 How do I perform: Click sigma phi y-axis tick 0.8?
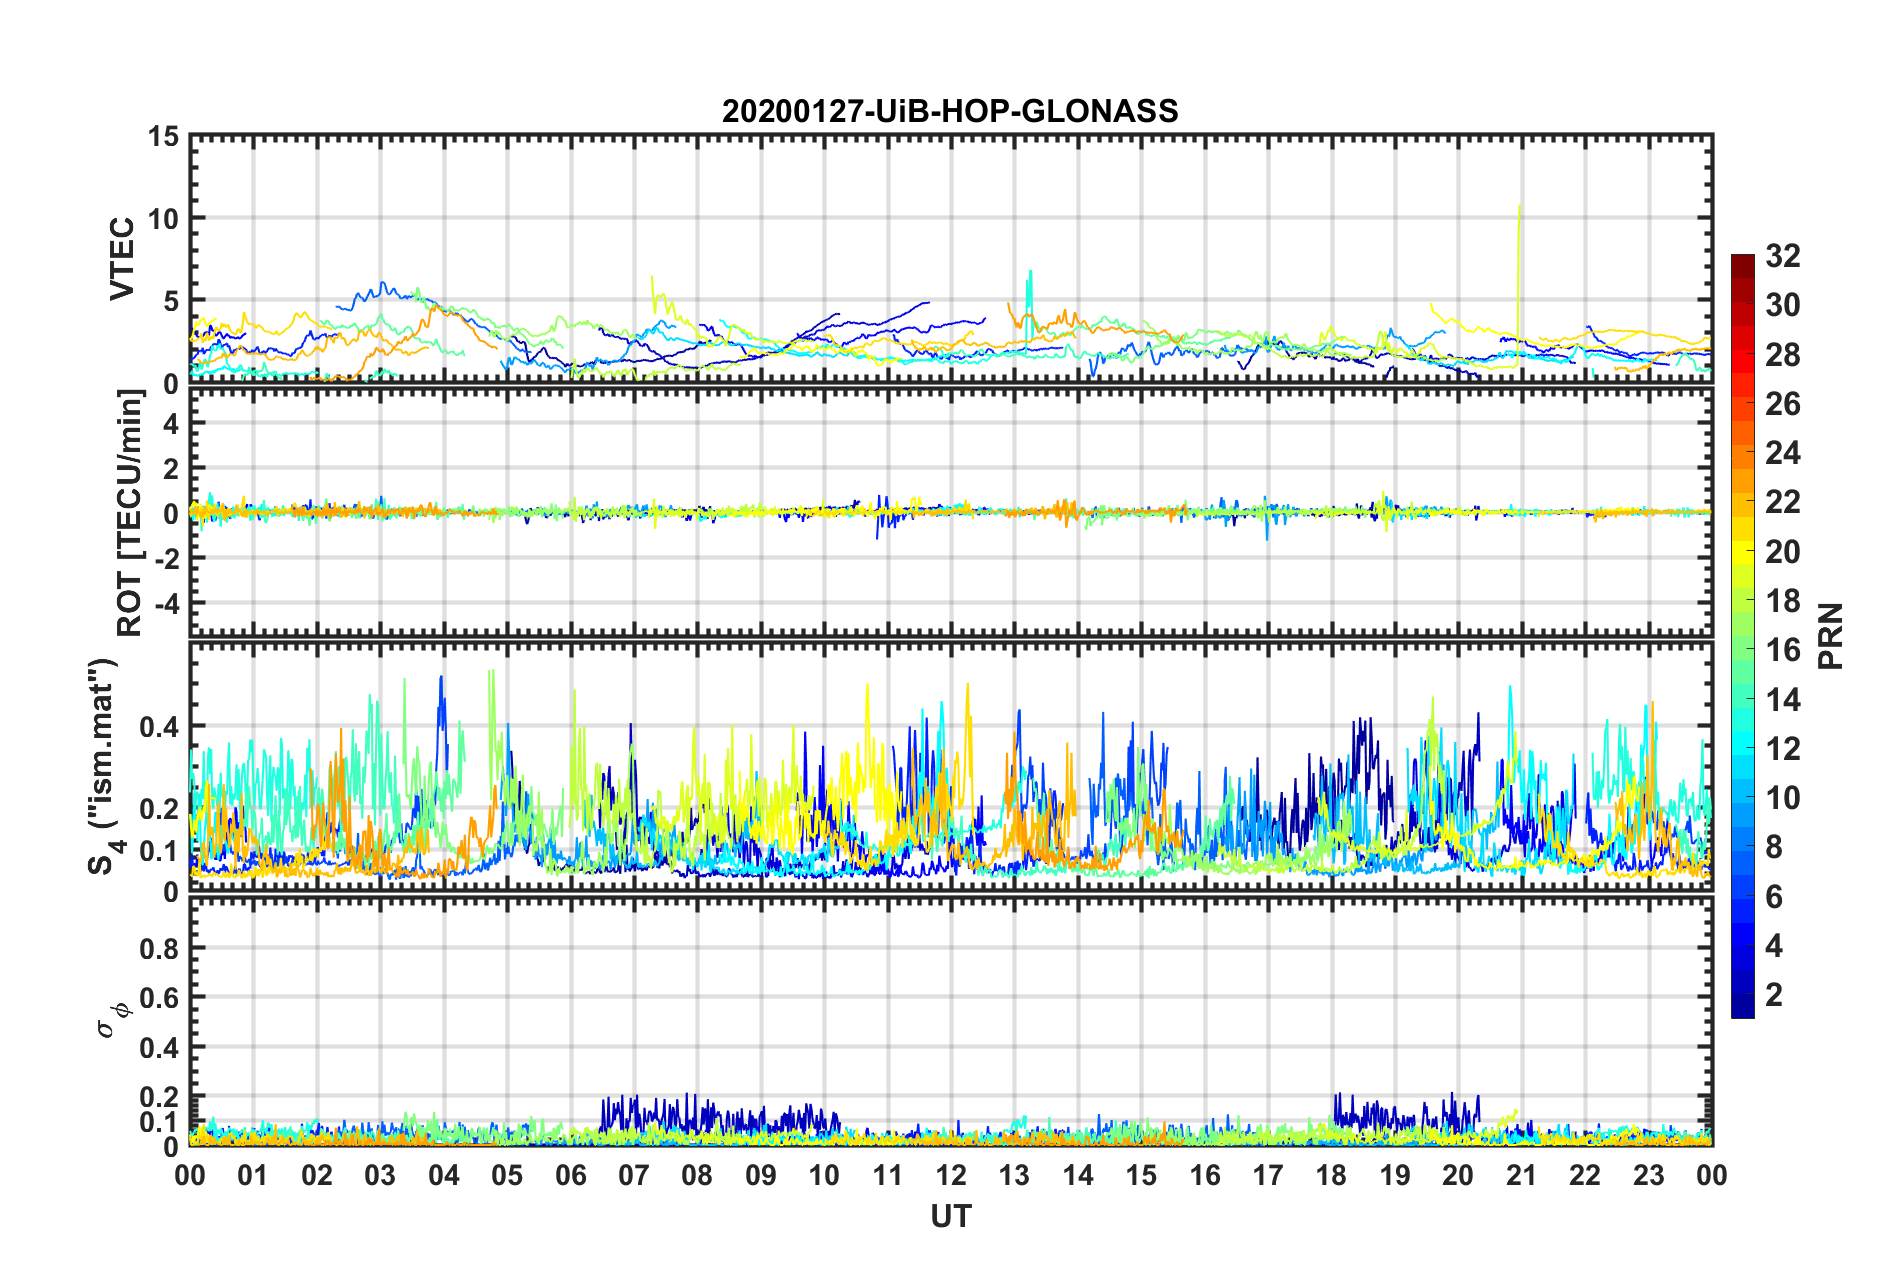[x=159, y=948]
